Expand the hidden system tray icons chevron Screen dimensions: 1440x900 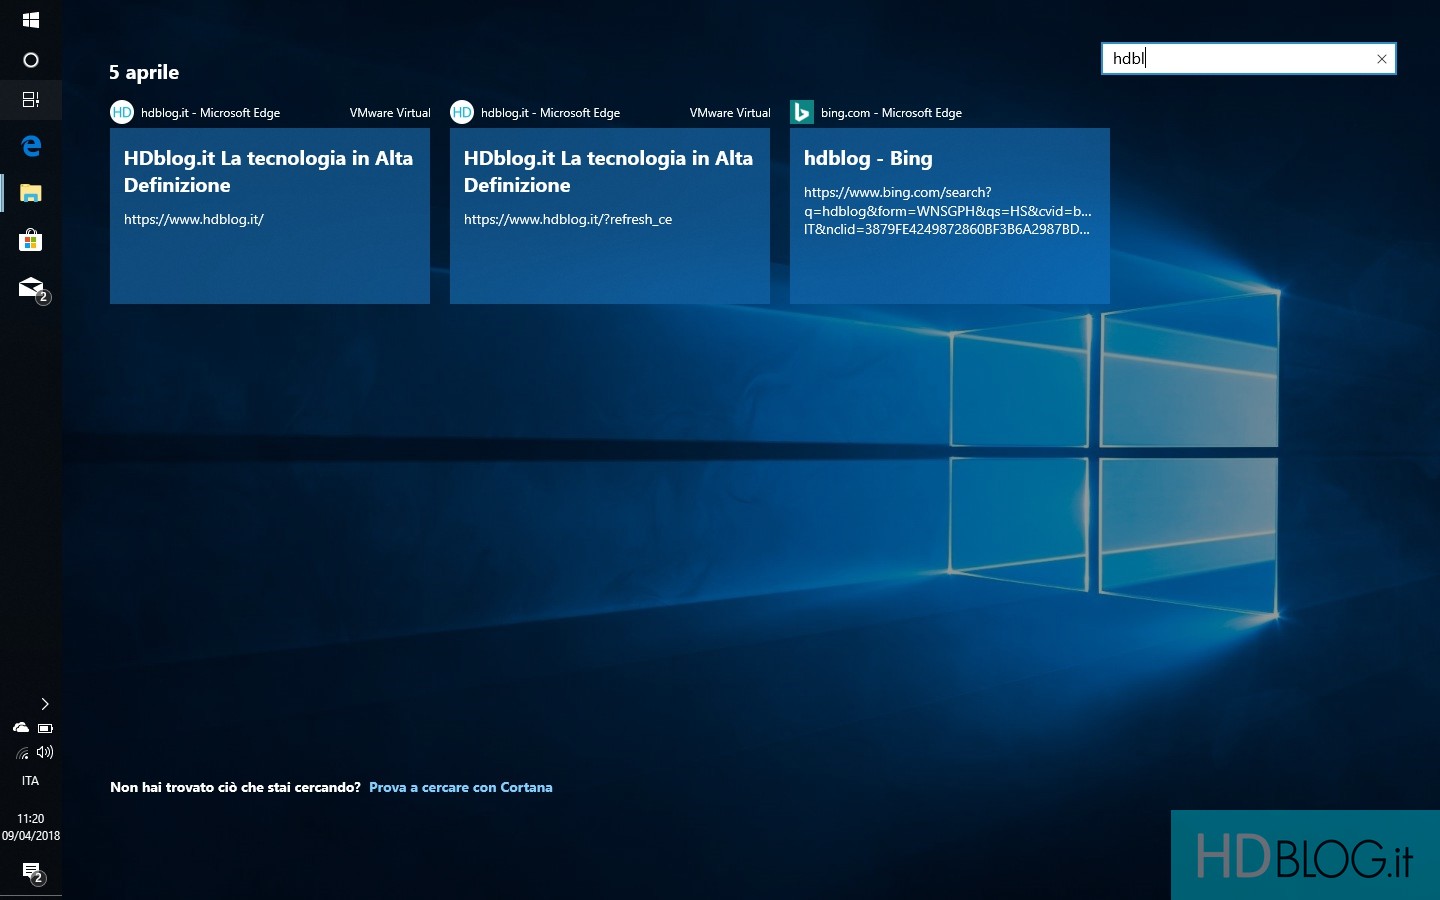click(x=44, y=704)
